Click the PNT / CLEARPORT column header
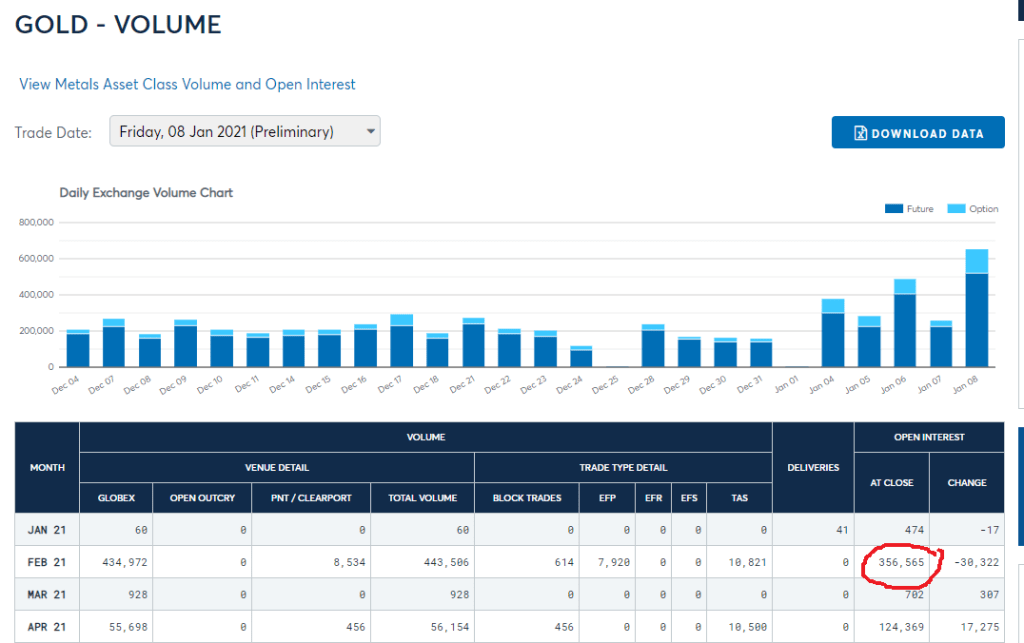The image size is (1024, 643). coord(311,498)
